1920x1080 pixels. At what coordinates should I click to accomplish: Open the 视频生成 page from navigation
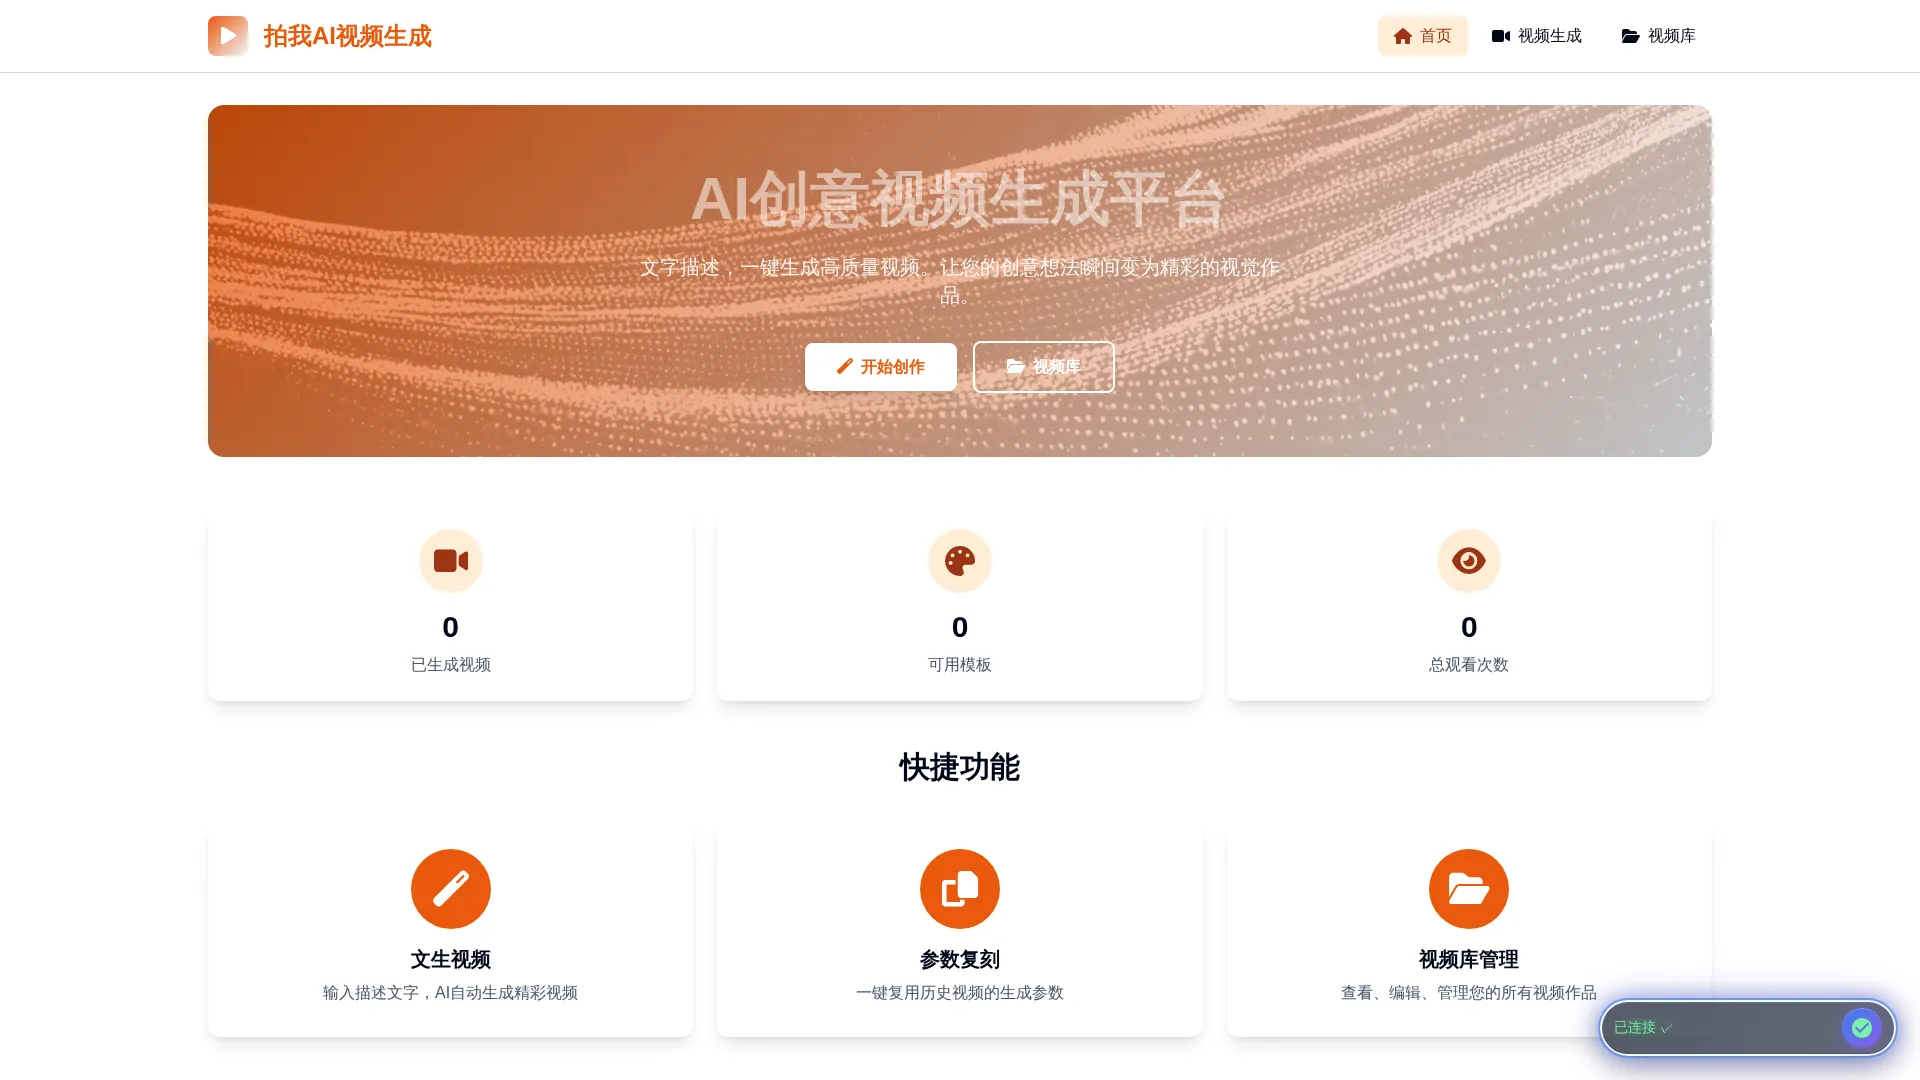[1536, 36]
